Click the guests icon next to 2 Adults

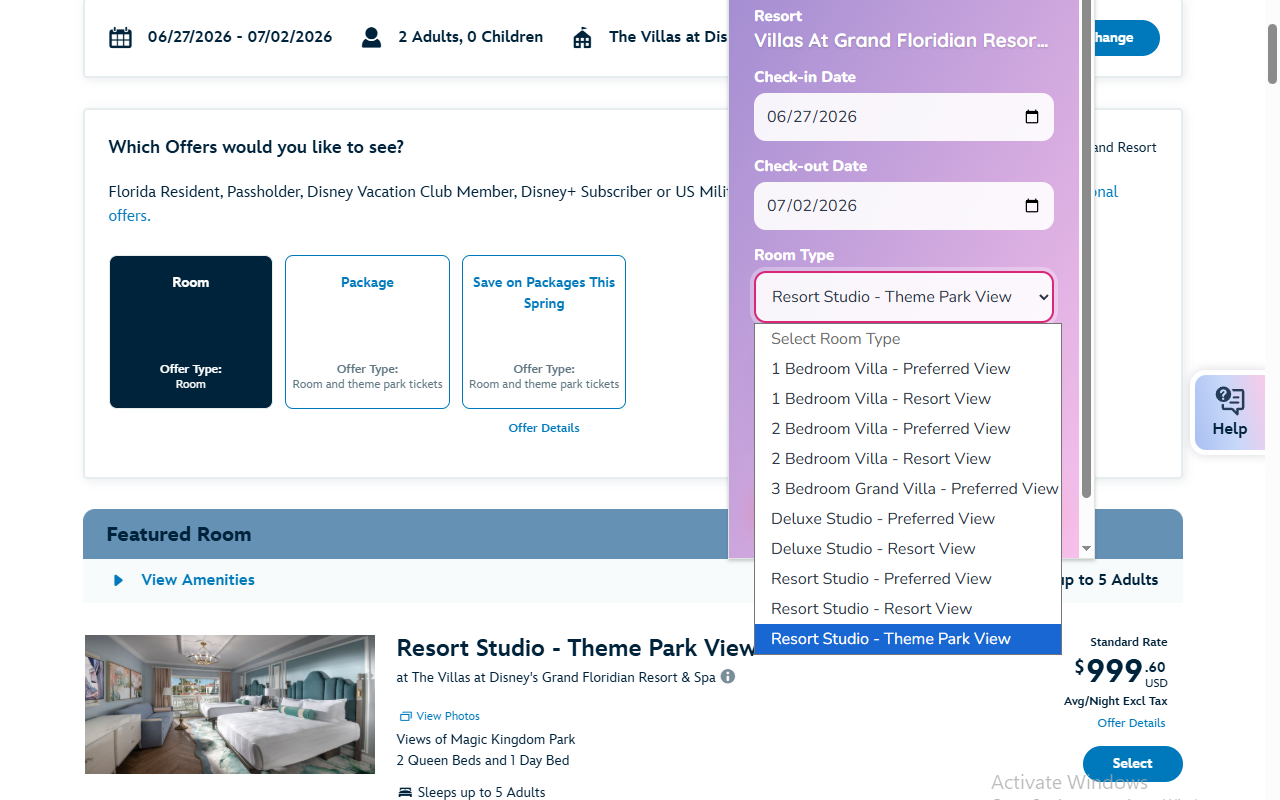[x=371, y=36]
